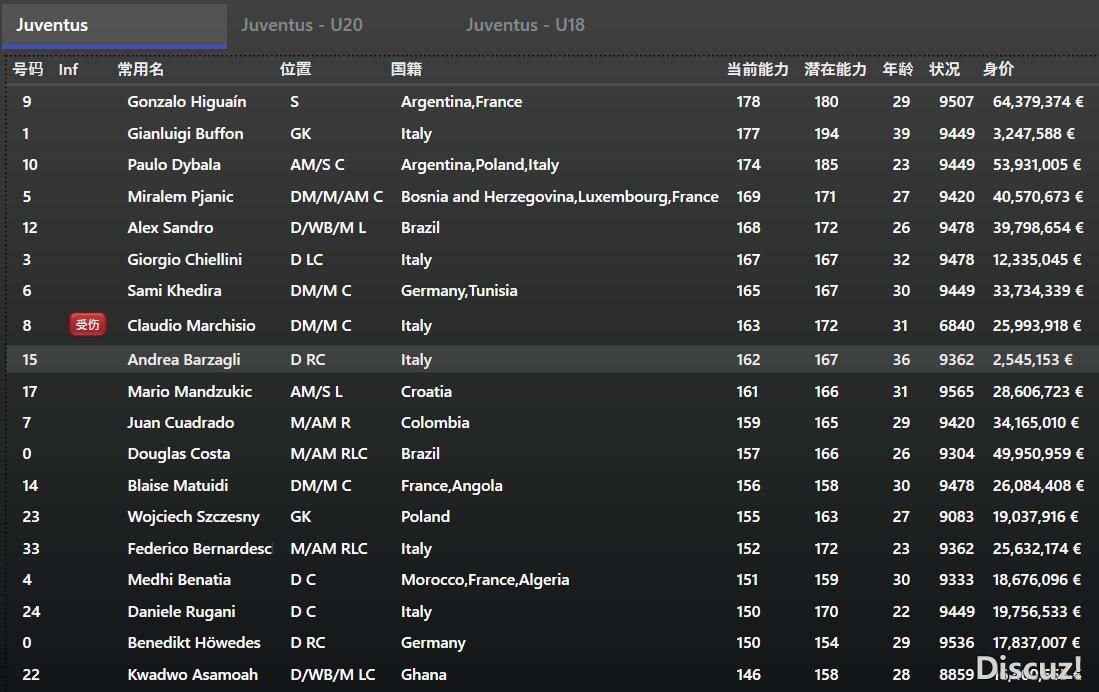This screenshot has width=1099, height=692.
Task: Choose Daniele Rugani in the list
Action: point(181,611)
